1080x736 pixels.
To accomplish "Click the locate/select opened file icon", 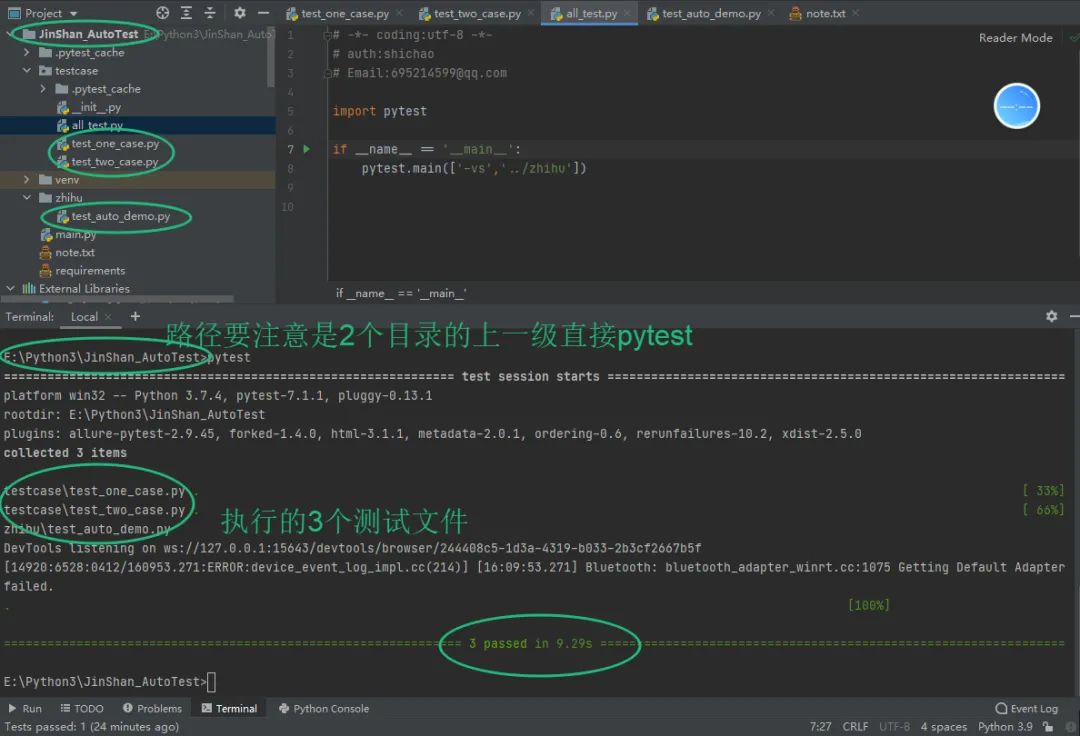I will coord(163,12).
